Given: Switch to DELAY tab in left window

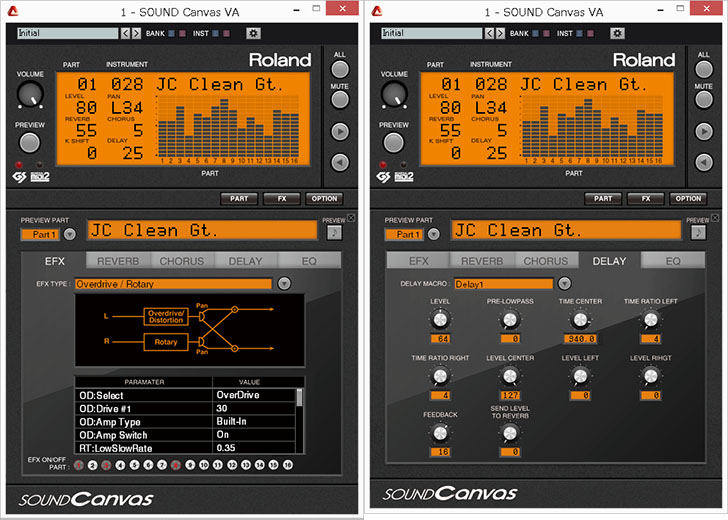Looking at the screenshot, I should click(246, 261).
